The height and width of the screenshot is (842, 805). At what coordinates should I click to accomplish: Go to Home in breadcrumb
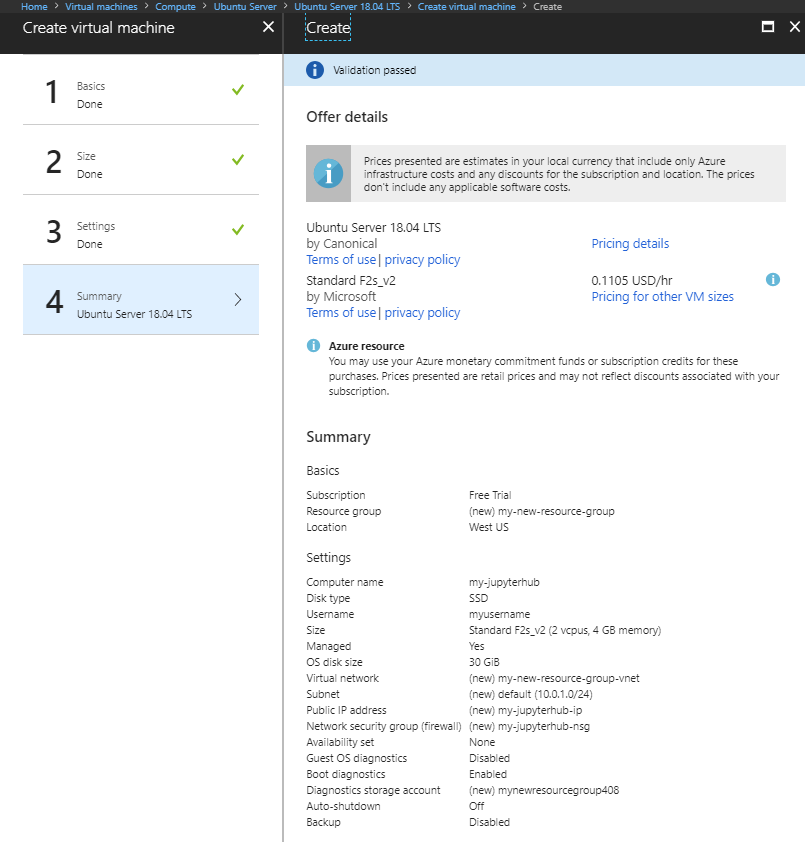pyautogui.click(x=34, y=7)
